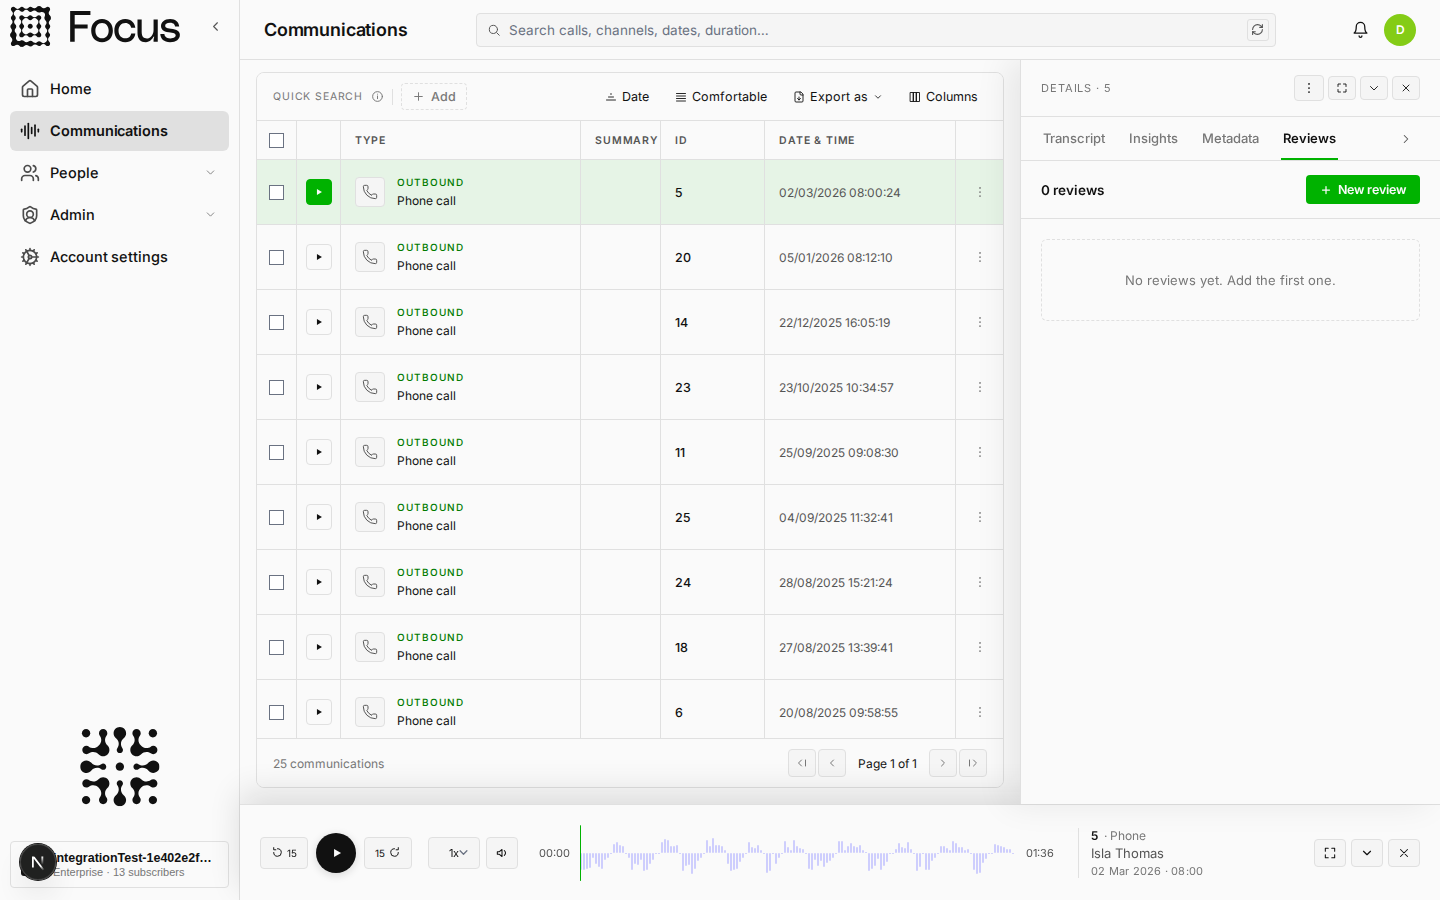Viewport: 1440px width, 900px height.
Task: Click the phone icon for call ID 11
Action: (x=370, y=452)
